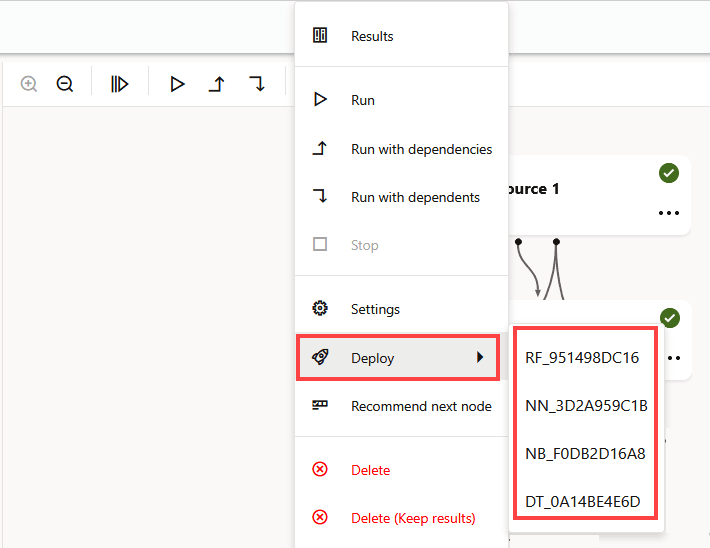Click the zoom in magnifier icon

29,84
